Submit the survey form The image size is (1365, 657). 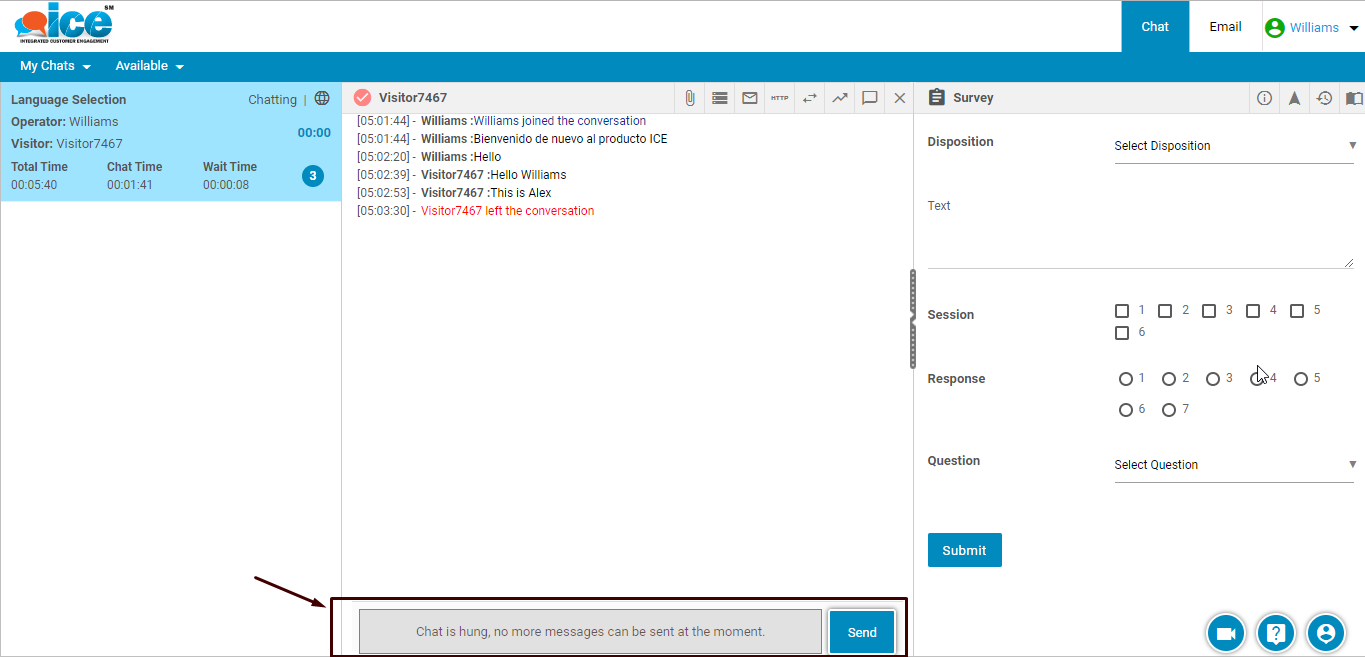point(964,550)
